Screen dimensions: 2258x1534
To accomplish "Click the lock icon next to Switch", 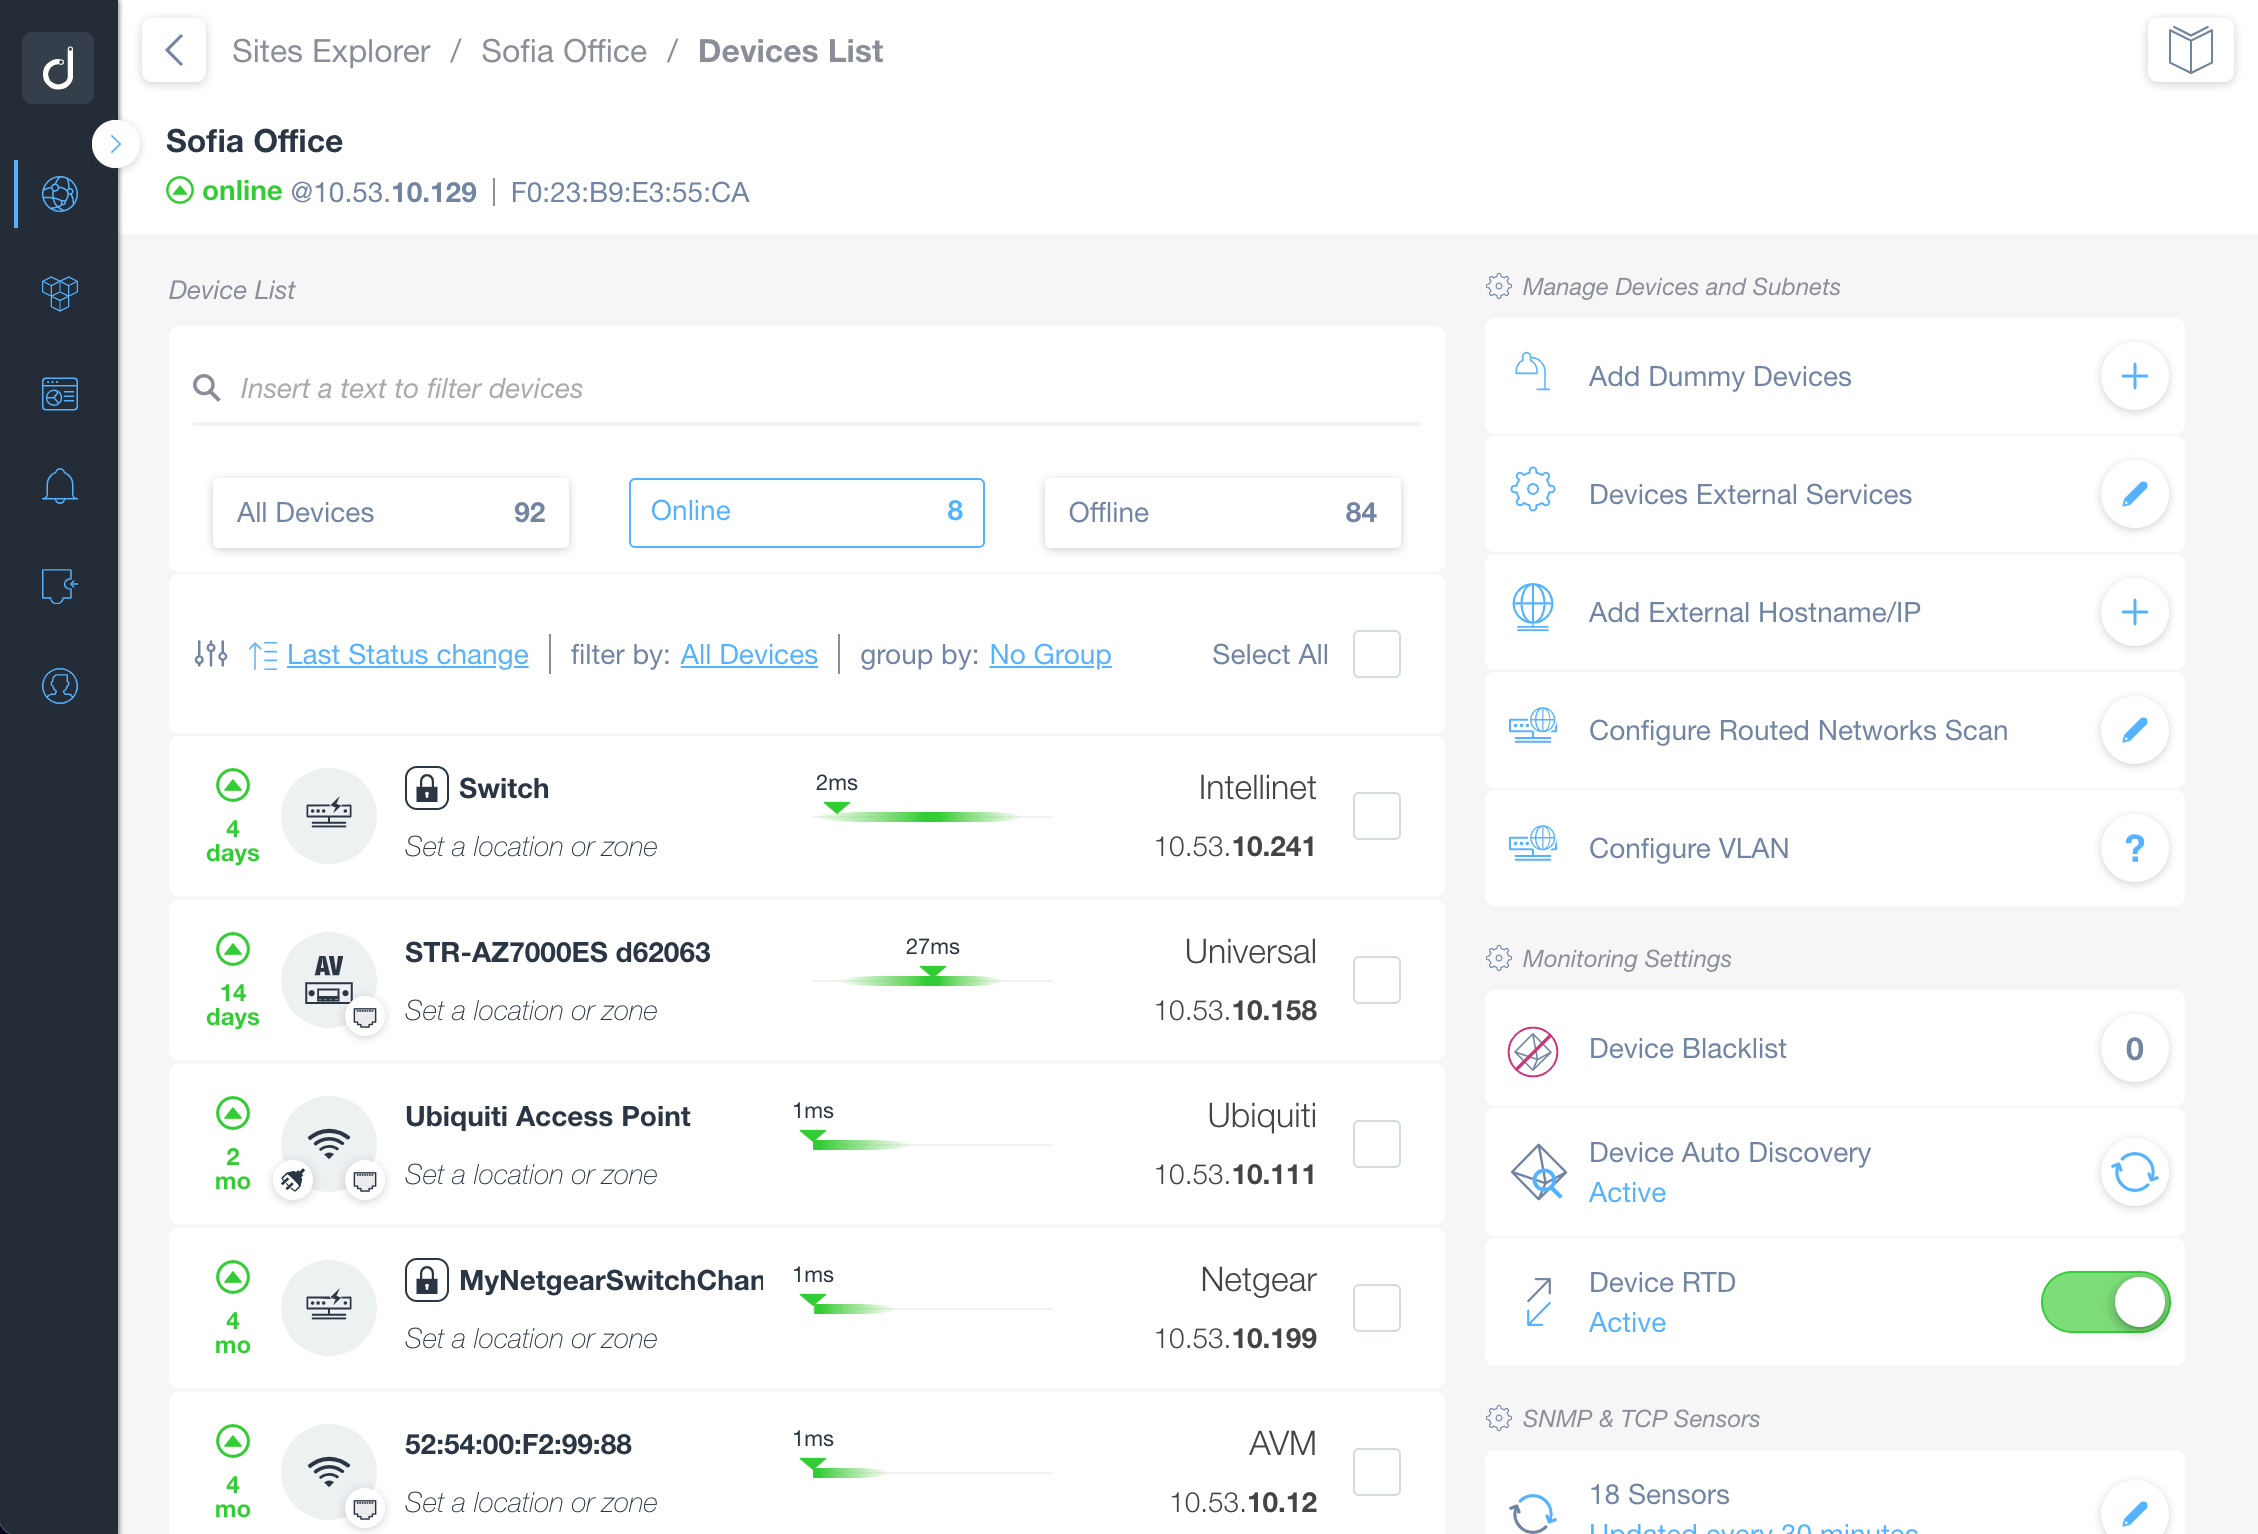I will click(426, 788).
